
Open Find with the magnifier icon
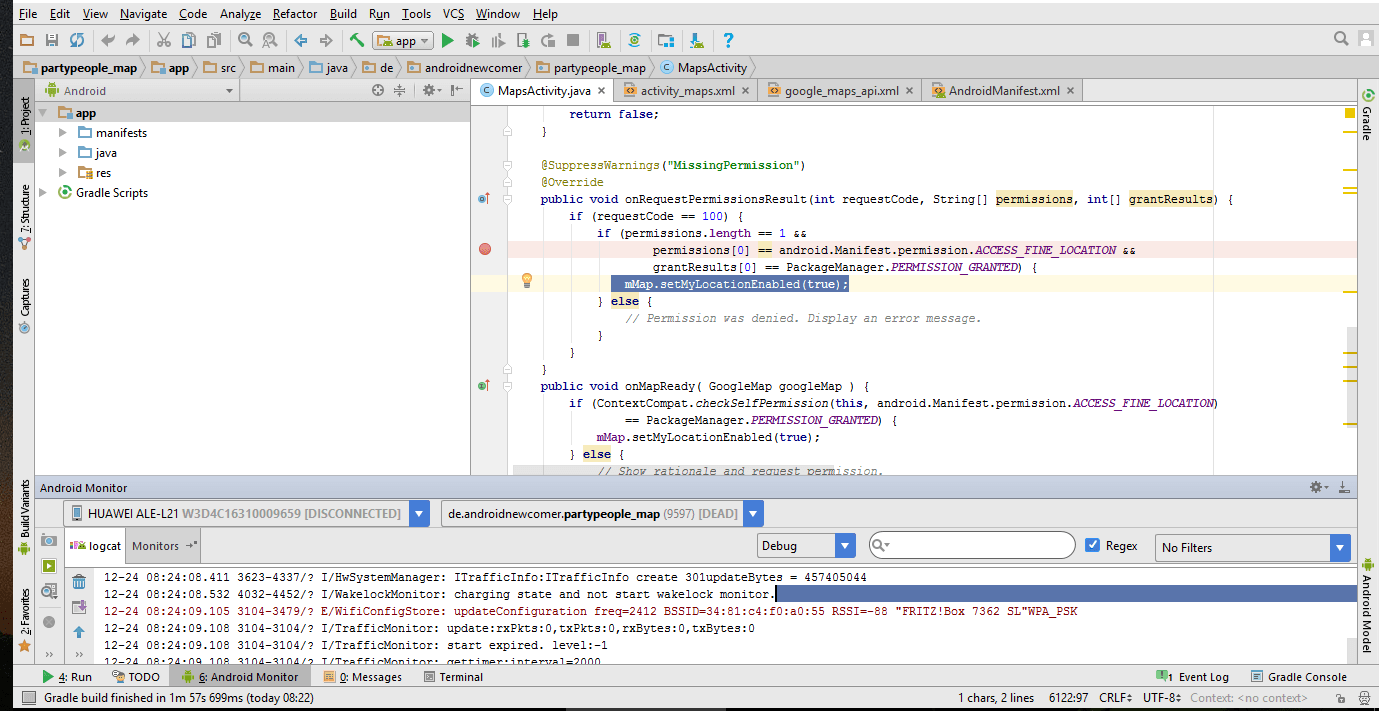(x=245, y=41)
